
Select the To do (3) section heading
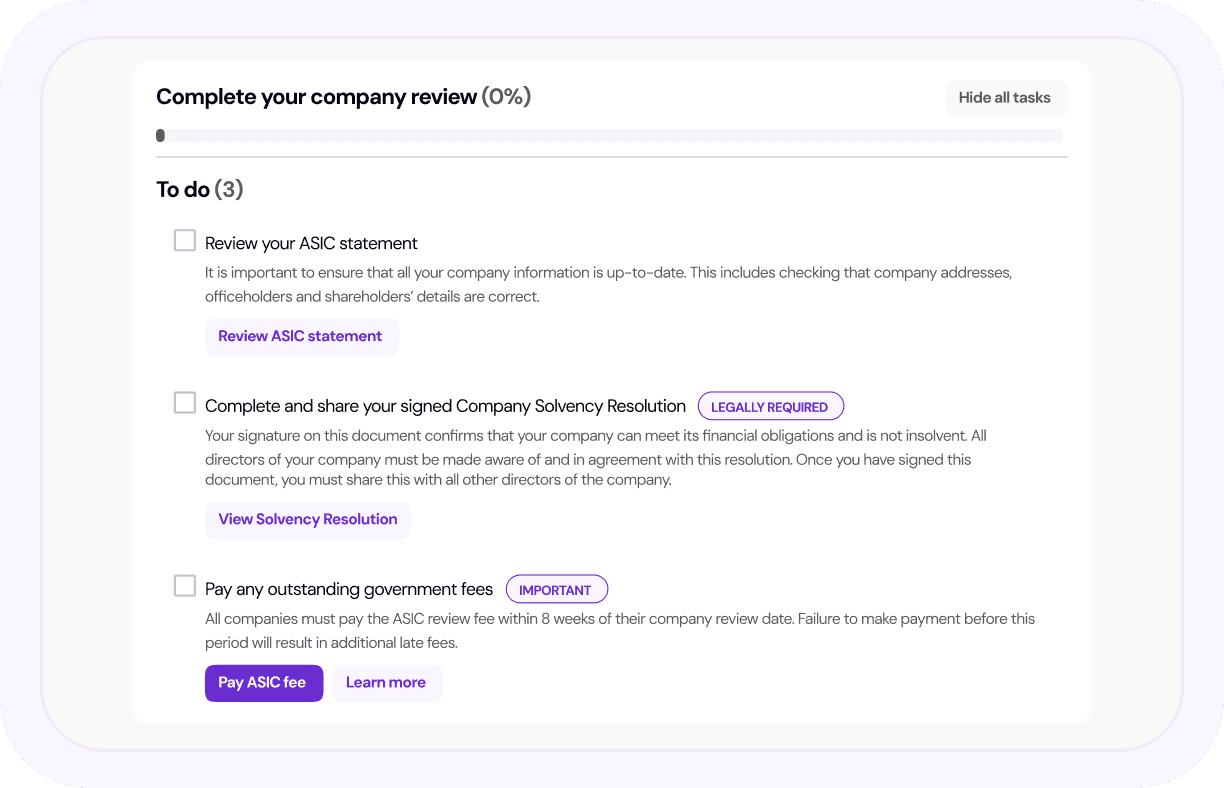tap(200, 190)
